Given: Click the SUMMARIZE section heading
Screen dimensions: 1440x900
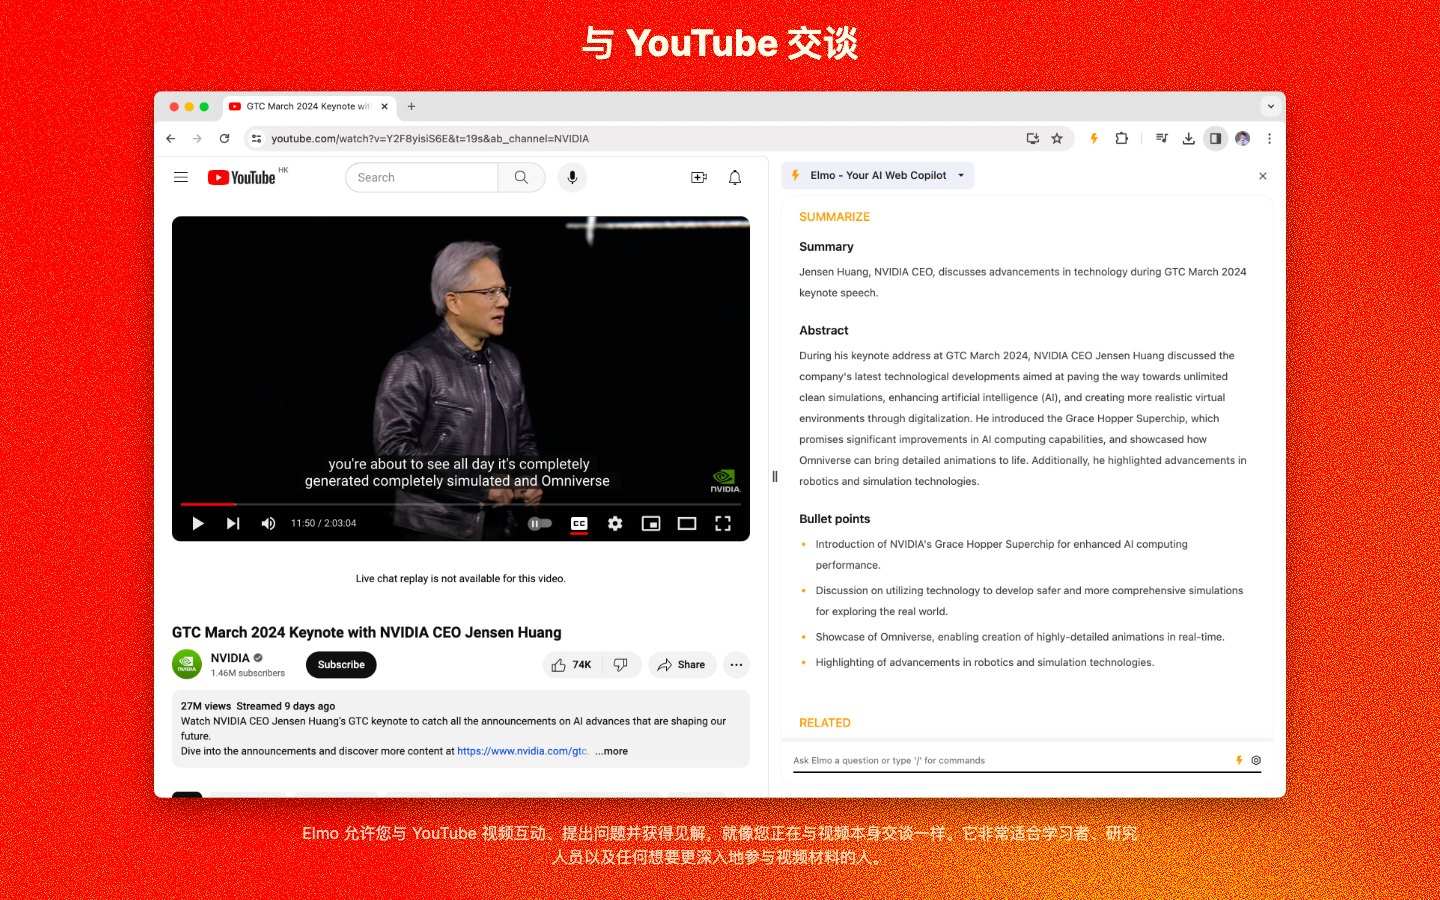Looking at the screenshot, I should [834, 217].
